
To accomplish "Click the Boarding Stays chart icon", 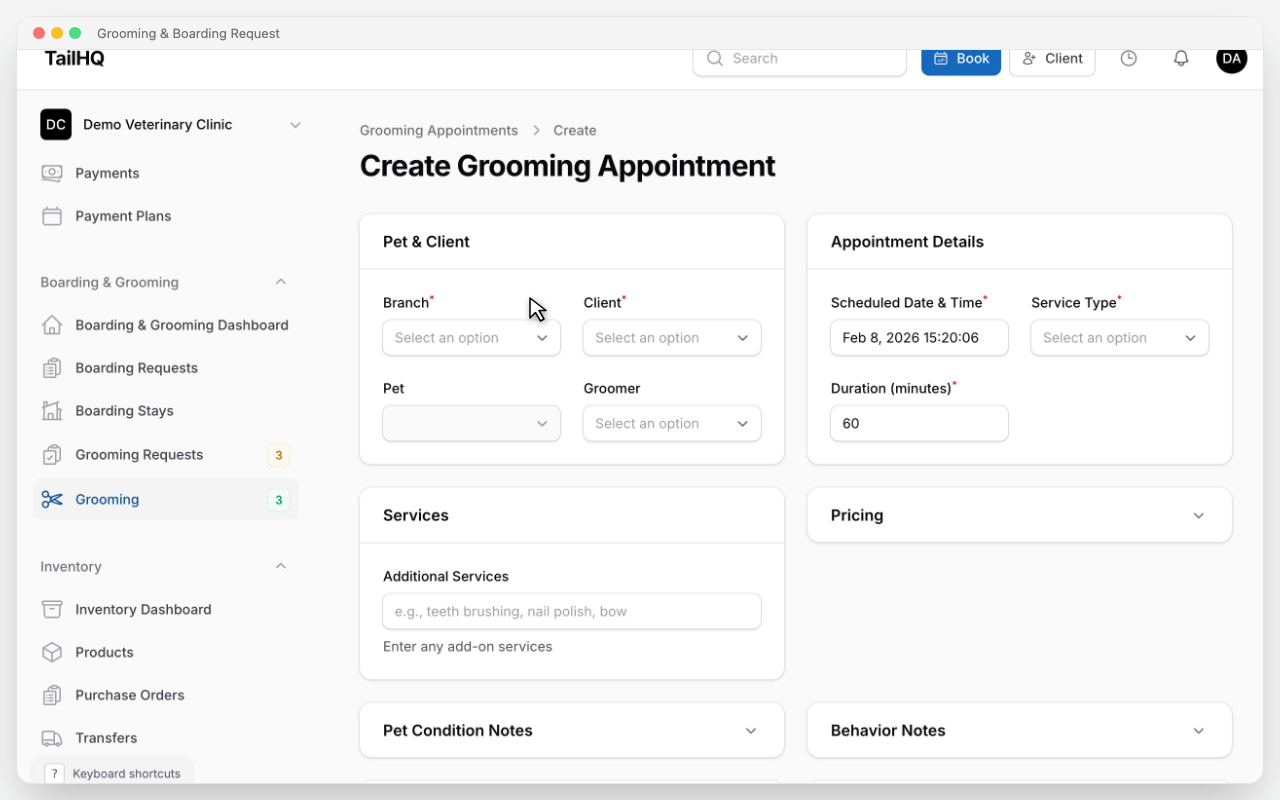I will (x=54, y=410).
